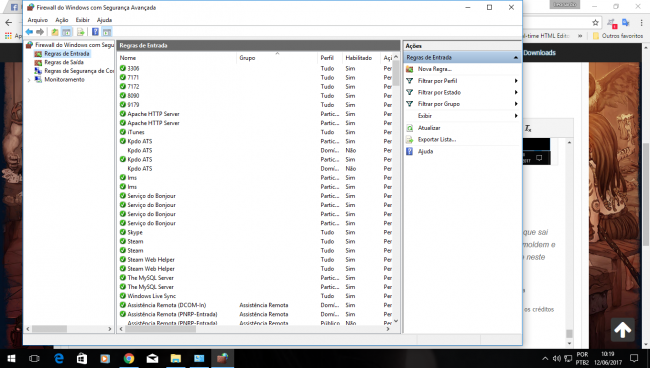
Task: Open the Arquivo menu
Action: point(38,20)
